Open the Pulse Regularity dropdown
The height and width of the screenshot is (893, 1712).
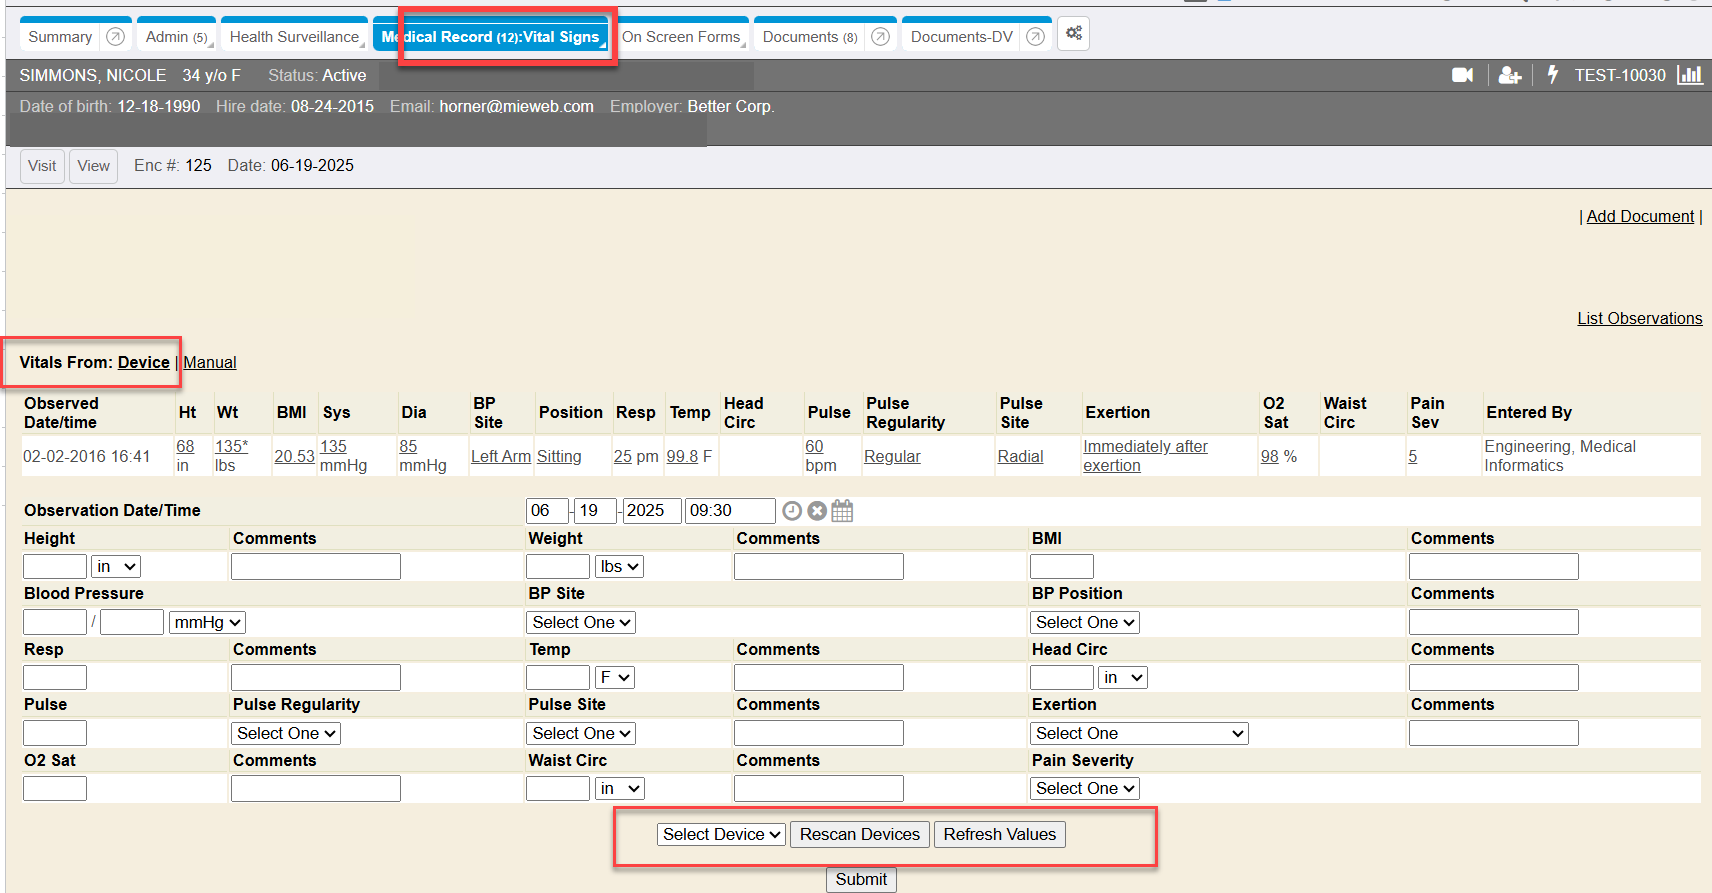(x=286, y=733)
